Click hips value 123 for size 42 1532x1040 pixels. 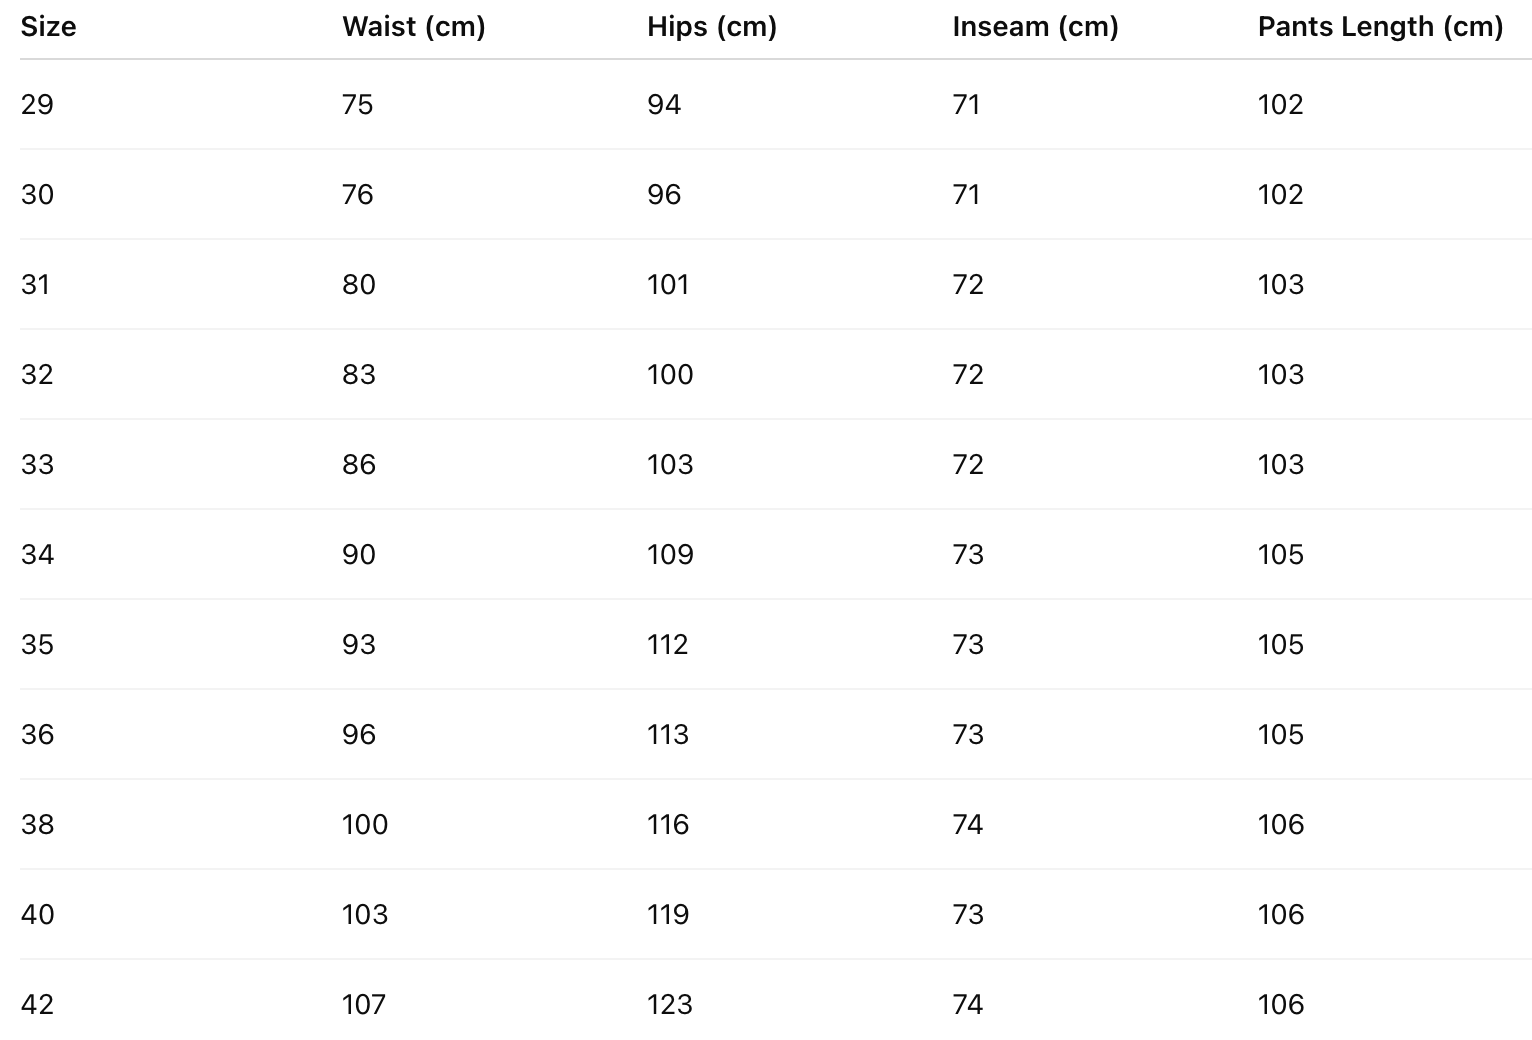click(x=669, y=1005)
